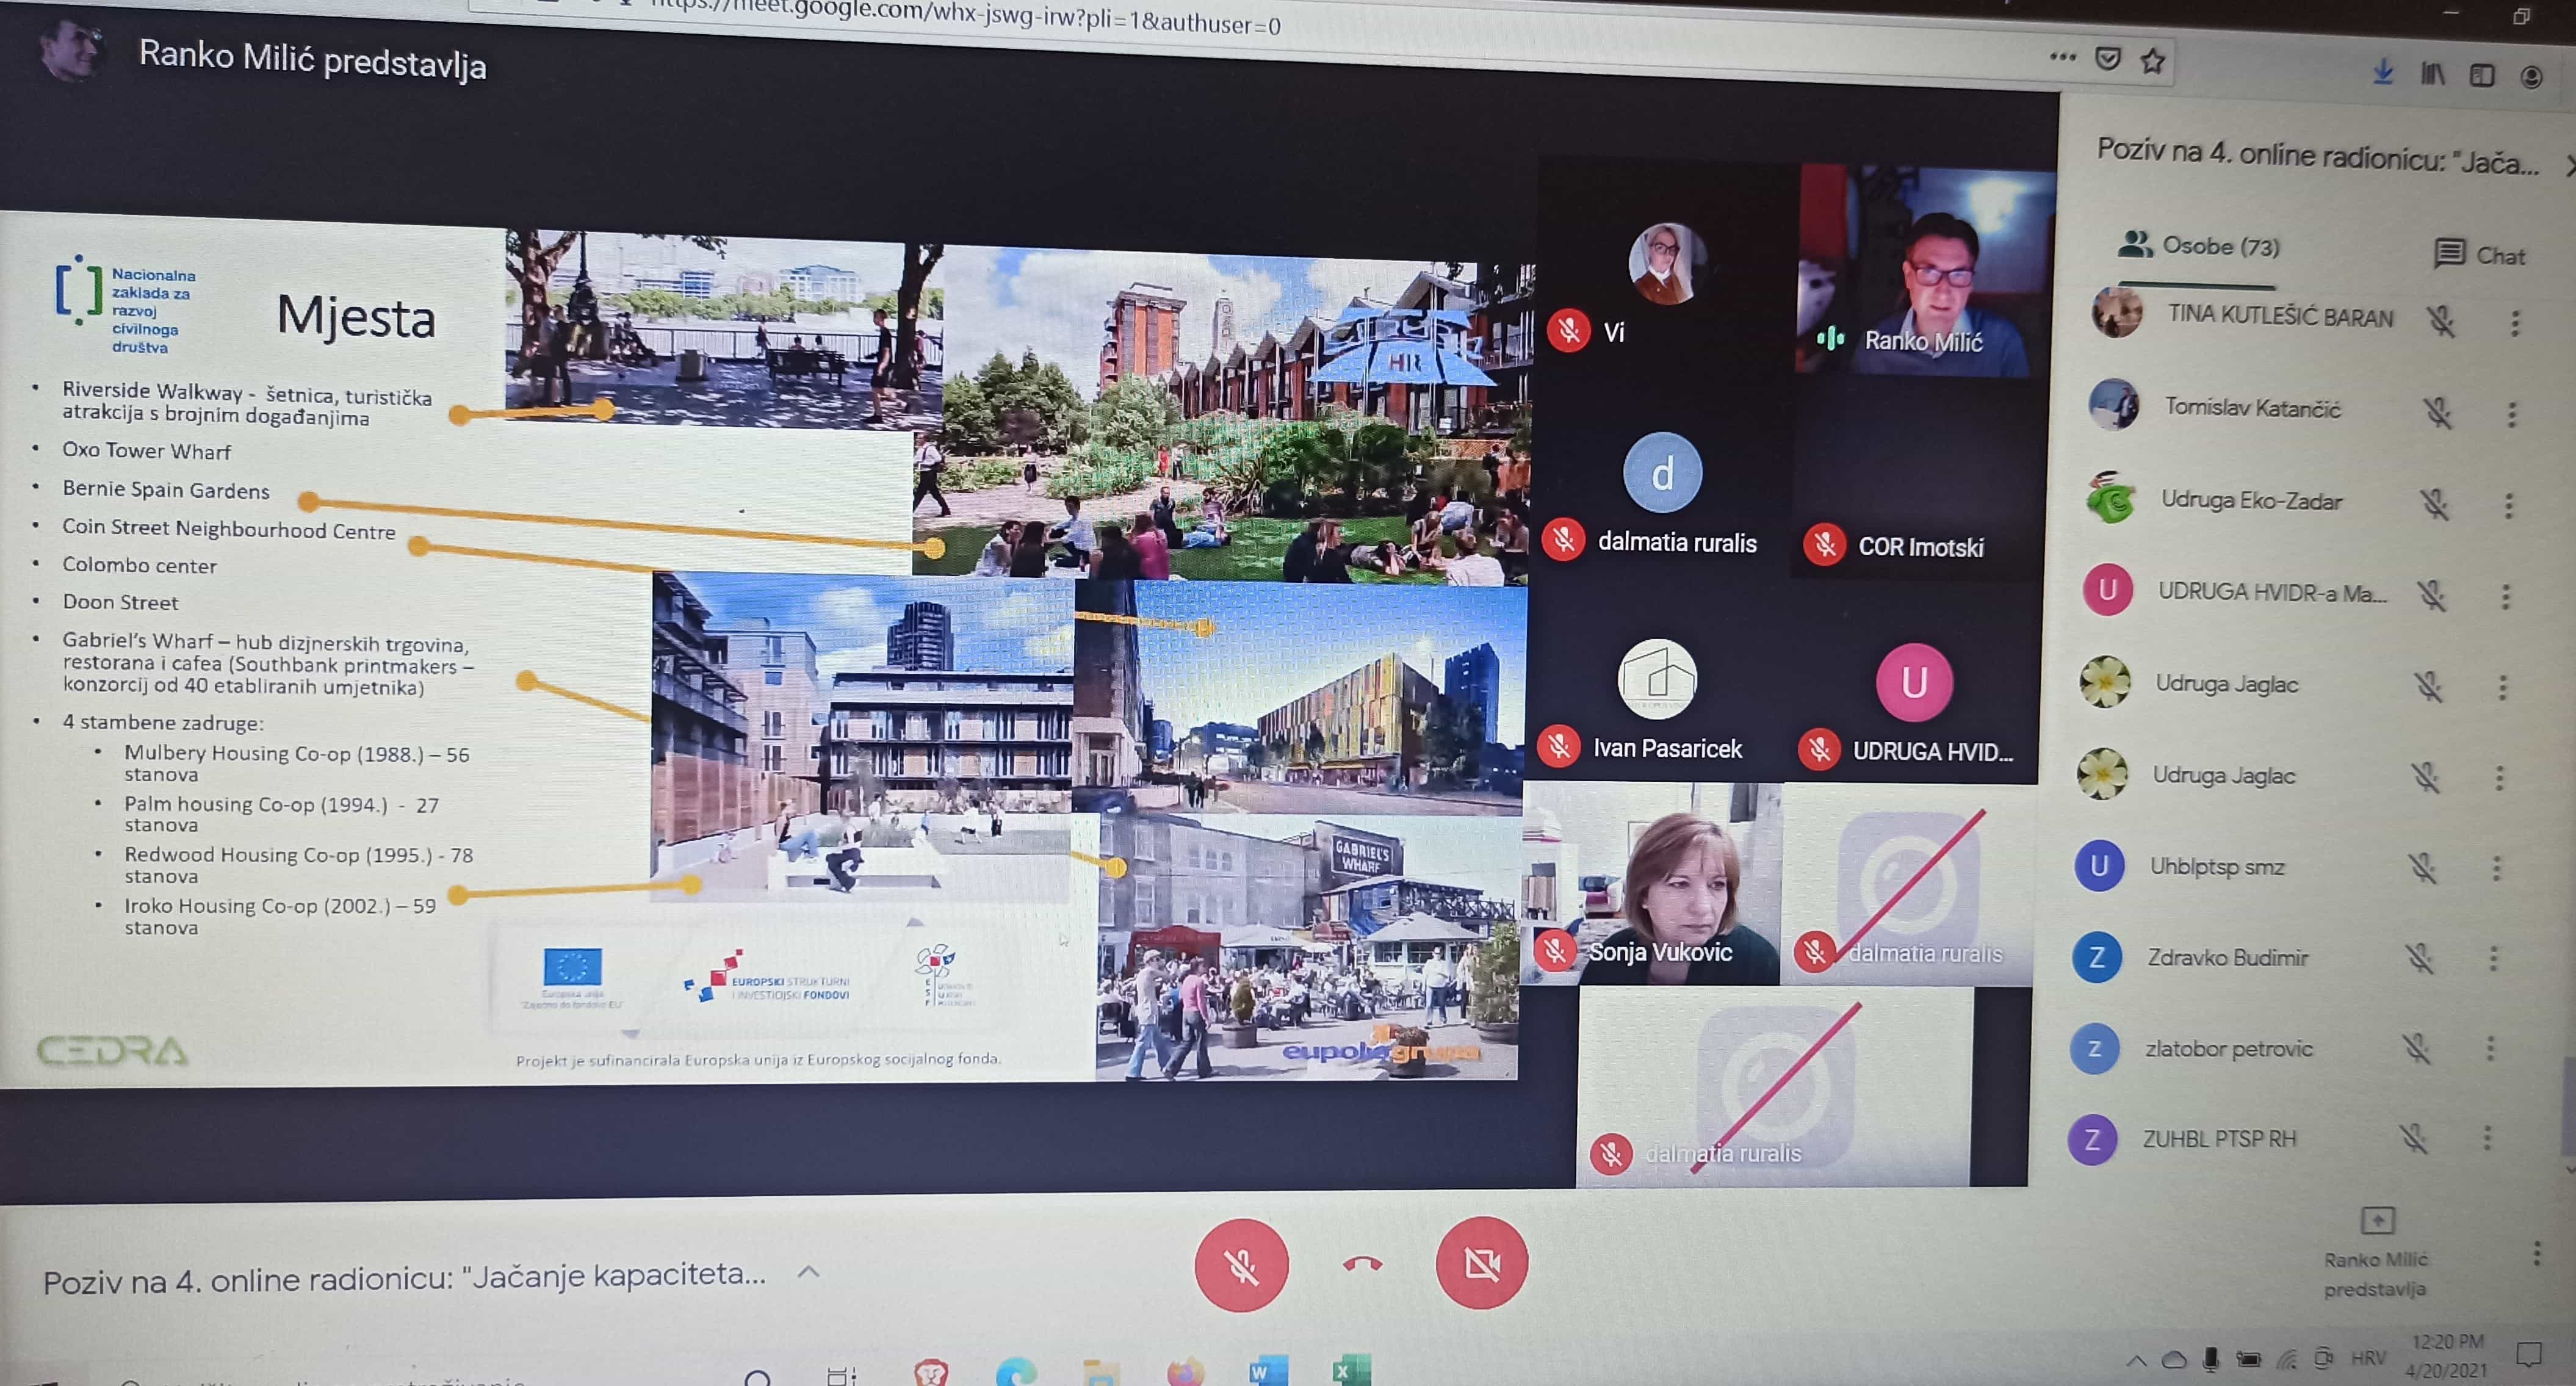Click the Firefox bookmark star icon
This screenshot has height=1386, width=2576.
[x=2153, y=61]
